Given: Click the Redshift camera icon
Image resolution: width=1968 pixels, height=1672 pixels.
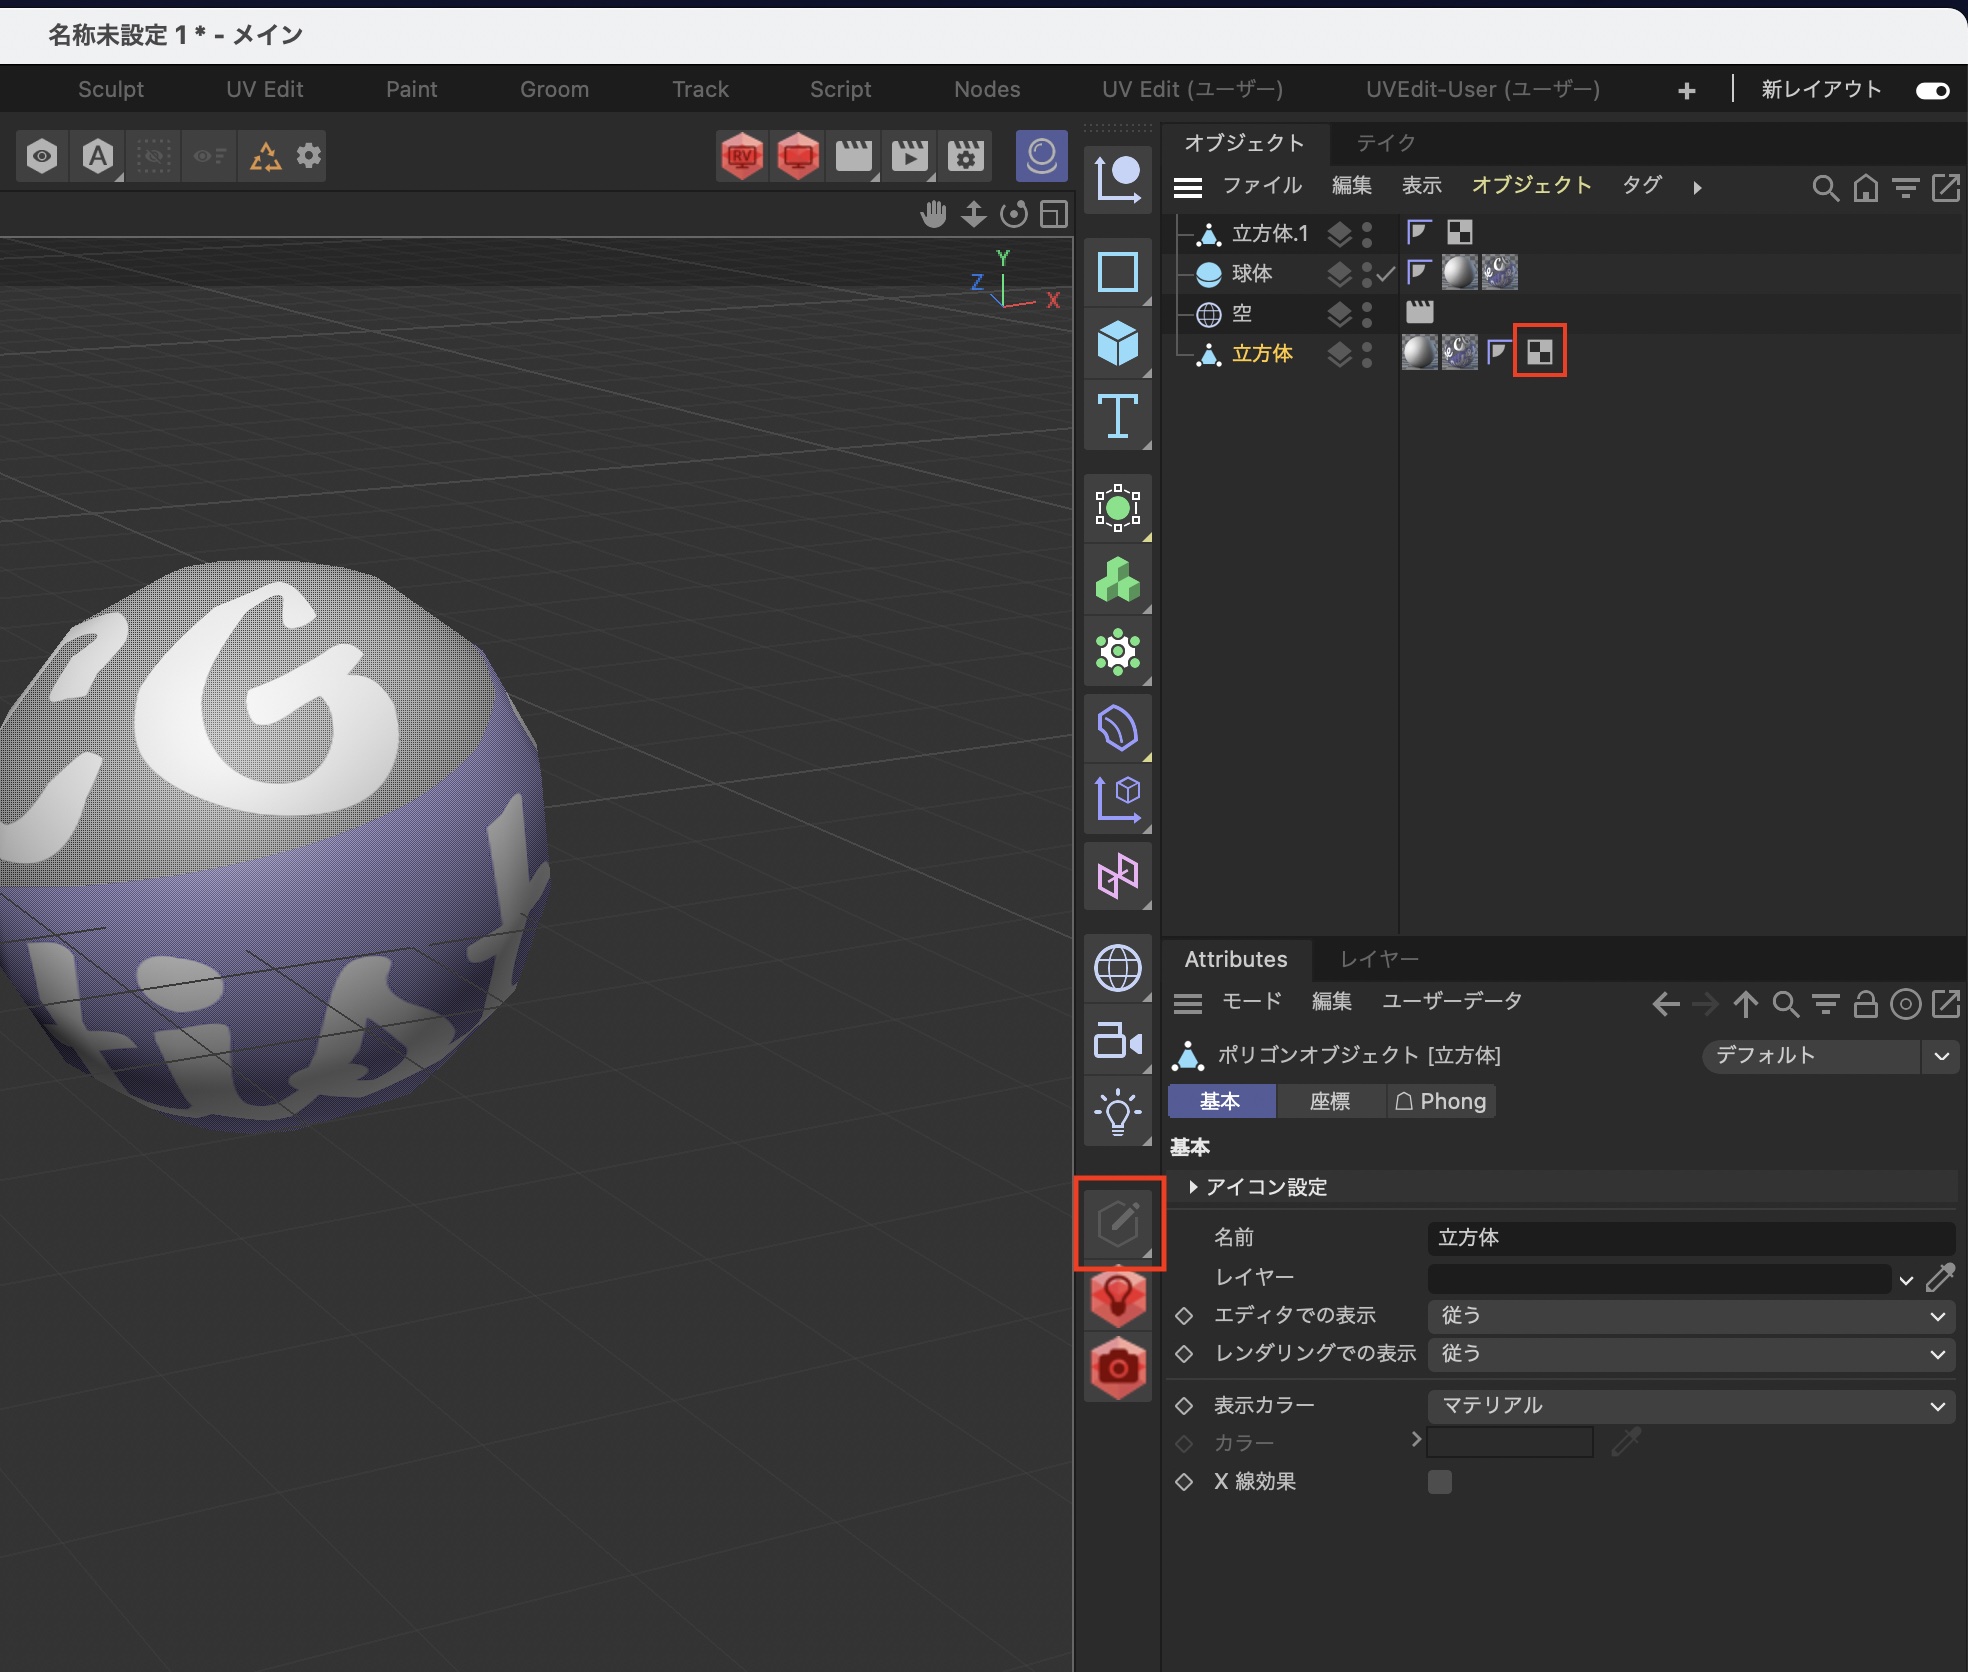Looking at the screenshot, I should pyautogui.click(x=1117, y=1367).
